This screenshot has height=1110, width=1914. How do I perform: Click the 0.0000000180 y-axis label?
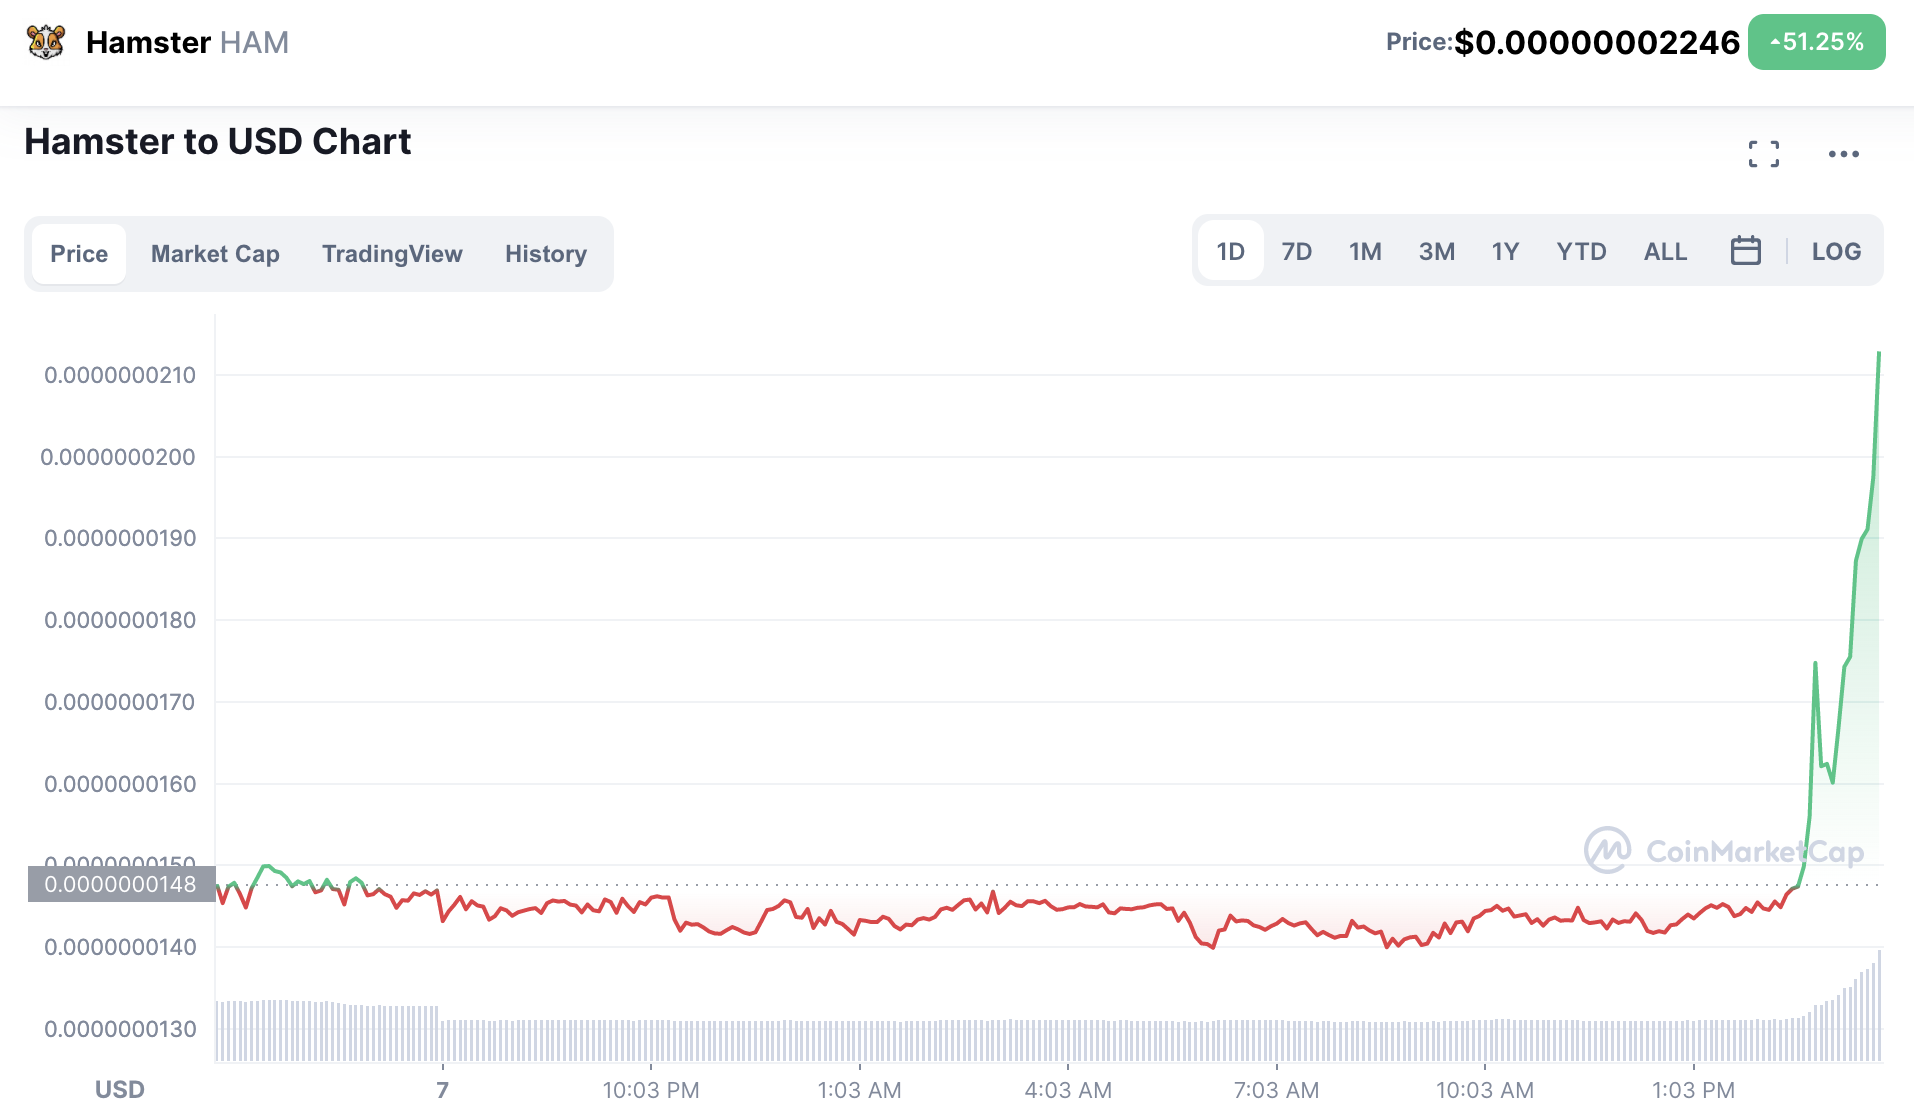(x=120, y=620)
